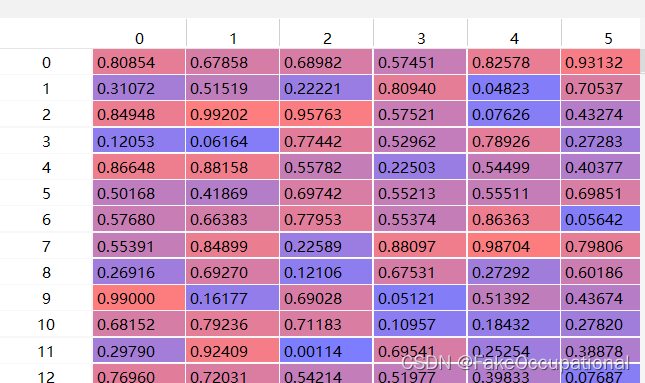Viewport: 645px width, 383px height.
Task: Select column header 5
Action: tap(601, 34)
